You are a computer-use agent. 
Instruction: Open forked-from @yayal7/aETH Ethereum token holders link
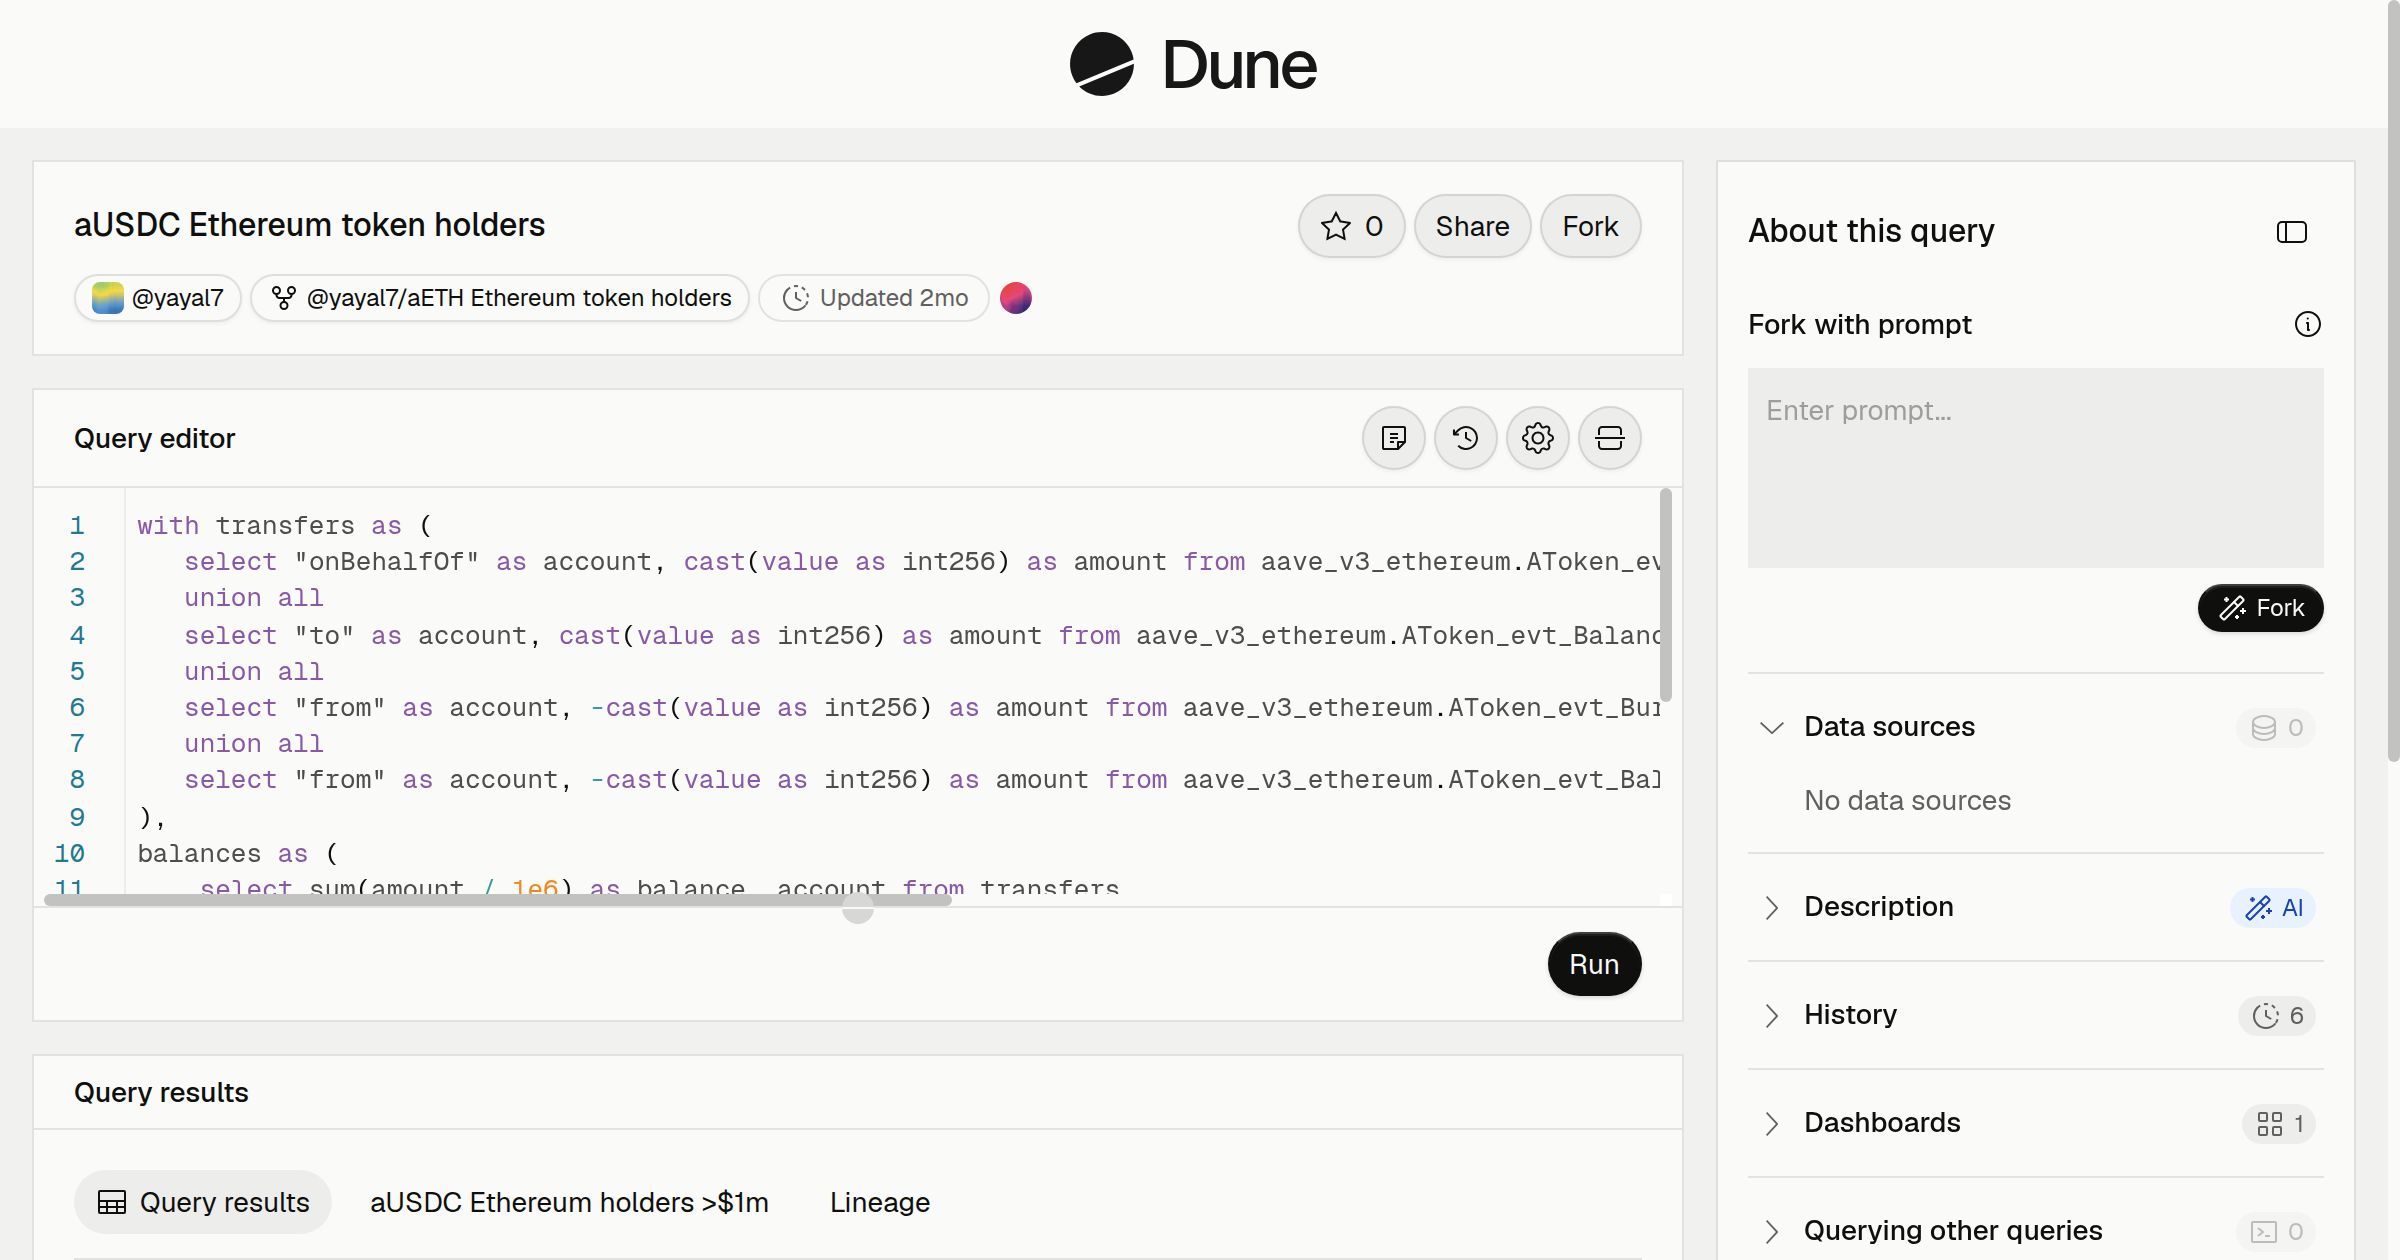tap(500, 298)
